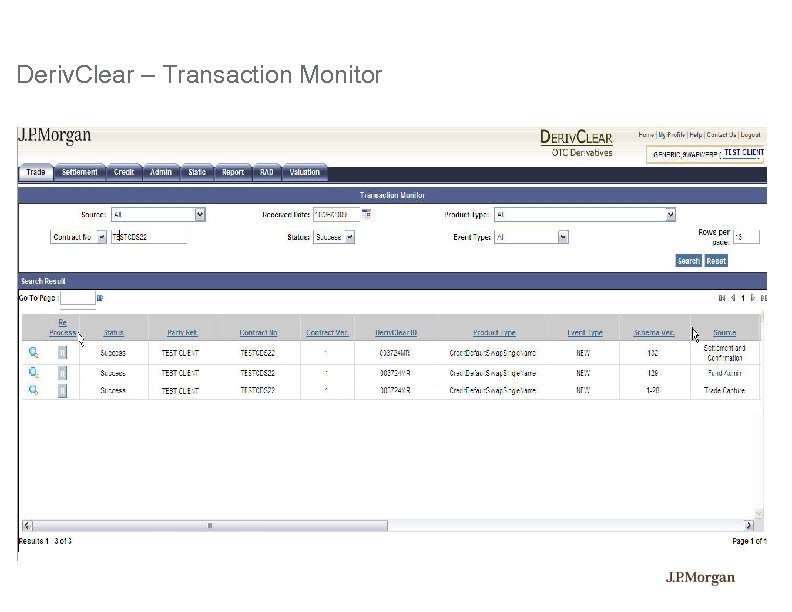Open the Contact Us link
The width and height of the screenshot is (792, 612).
721,135
